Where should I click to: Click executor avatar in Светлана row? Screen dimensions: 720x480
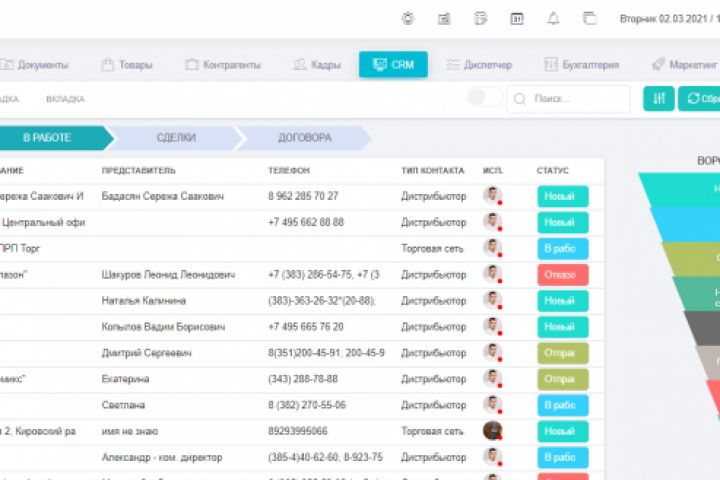click(x=493, y=405)
